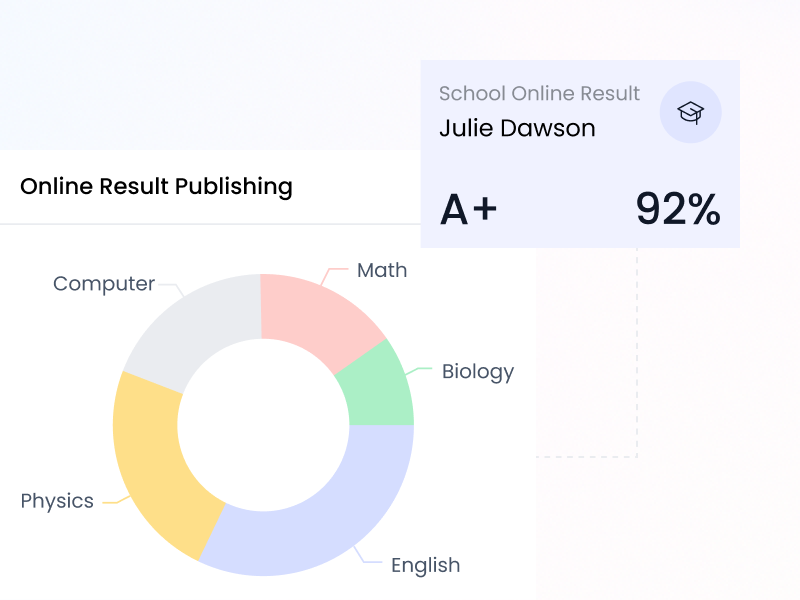Image resolution: width=800 pixels, height=600 pixels.
Task: Expand the School Online Result card
Action: 580,152
